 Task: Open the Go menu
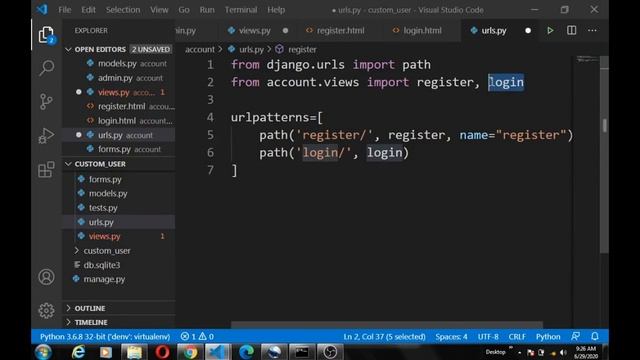coord(184,10)
